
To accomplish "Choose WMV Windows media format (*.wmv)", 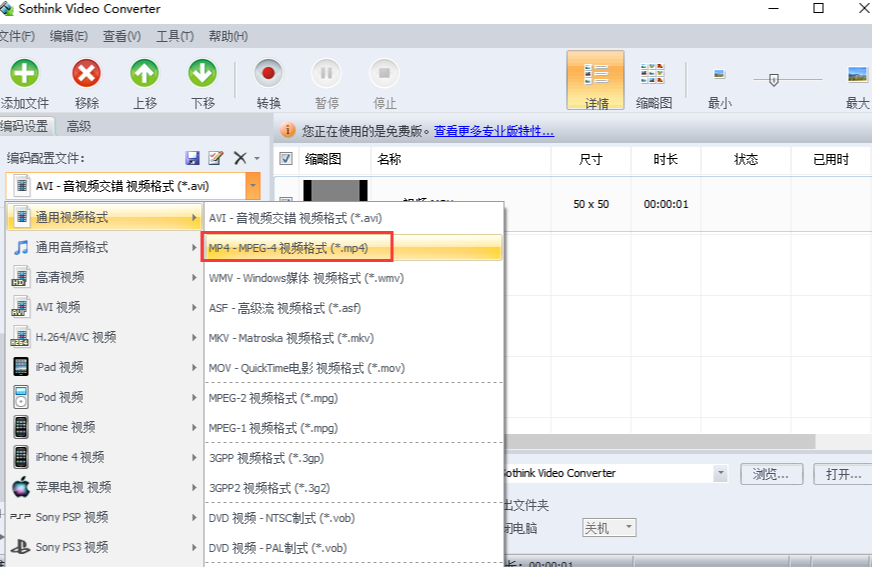I will 354,278.
